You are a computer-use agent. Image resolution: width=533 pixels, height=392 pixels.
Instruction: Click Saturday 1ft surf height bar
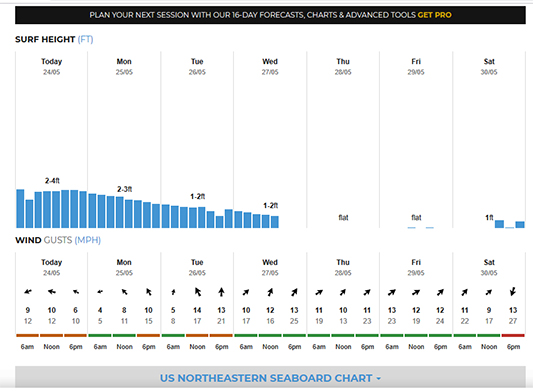click(499, 224)
